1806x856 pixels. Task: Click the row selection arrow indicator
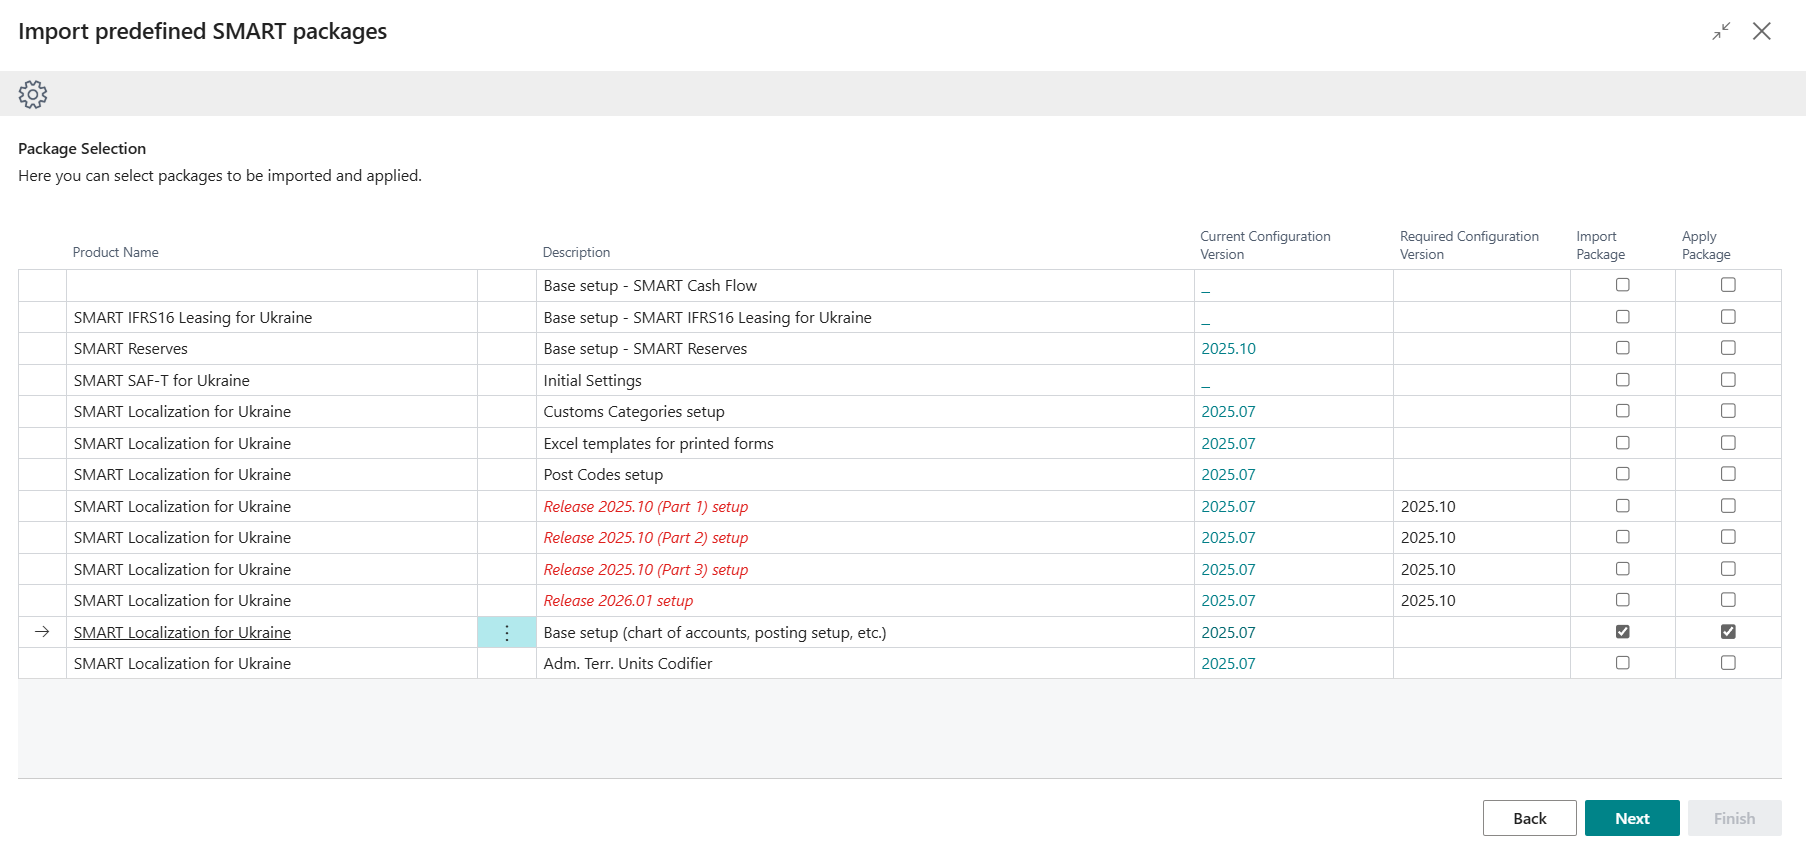42,632
